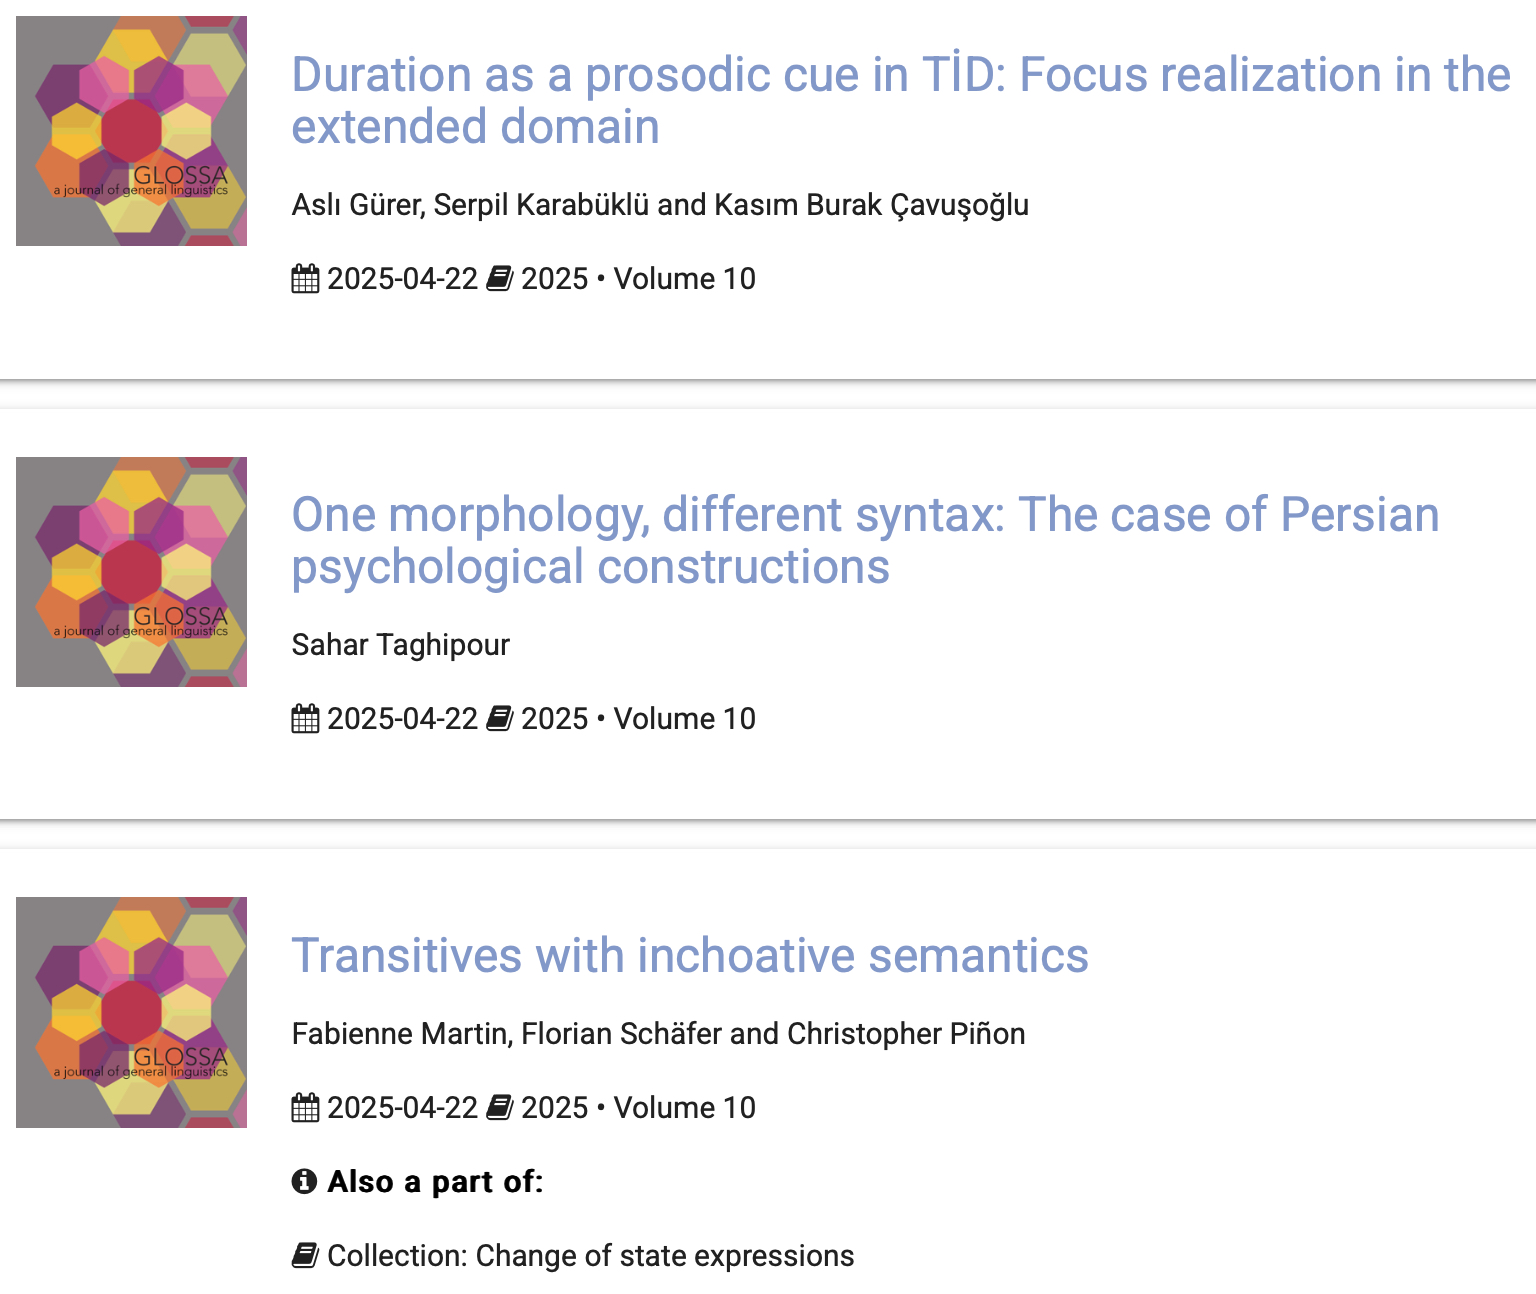Click the "Also a part of:" heading
This screenshot has height=1294, width=1536.
(x=435, y=1182)
